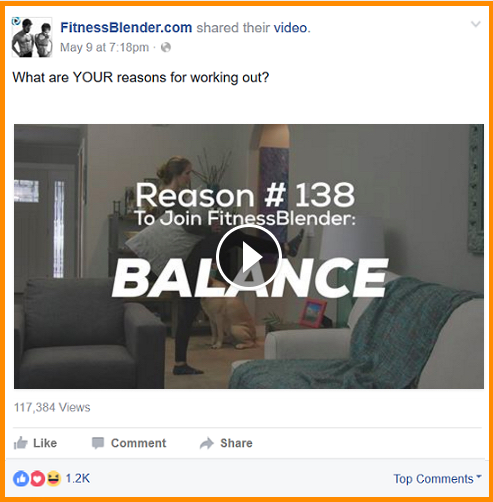Viewport: 493px width, 502px height.
Task: Open the May 9 at 7:18pm timestamp
Action: tap(104, 47)
